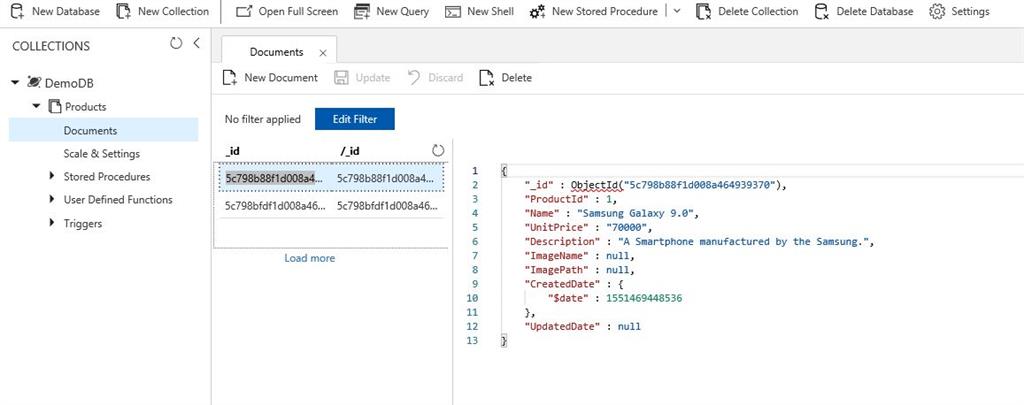Open Full Screen view
The width and height of the screenshot is (1024, 405).
[x=286, y=11]
